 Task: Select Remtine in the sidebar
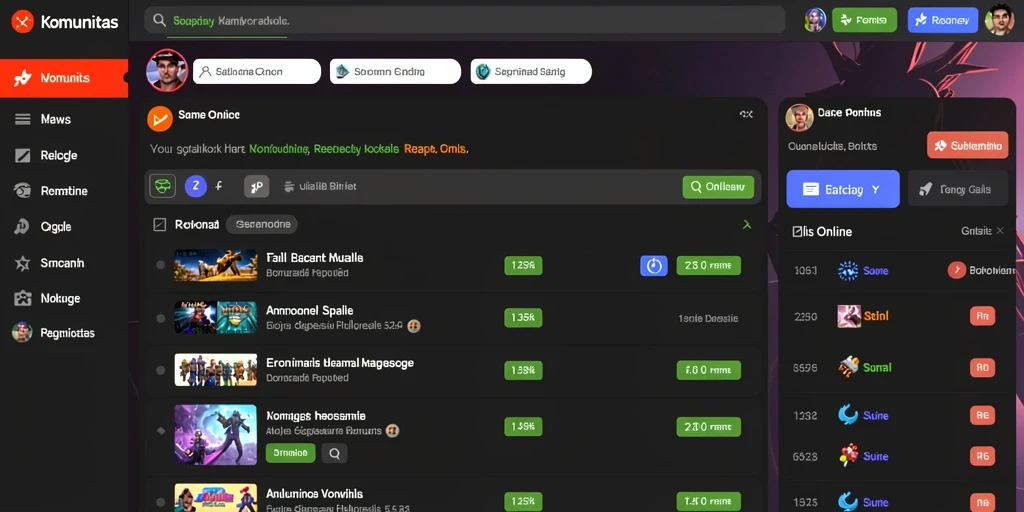(64, 191)
